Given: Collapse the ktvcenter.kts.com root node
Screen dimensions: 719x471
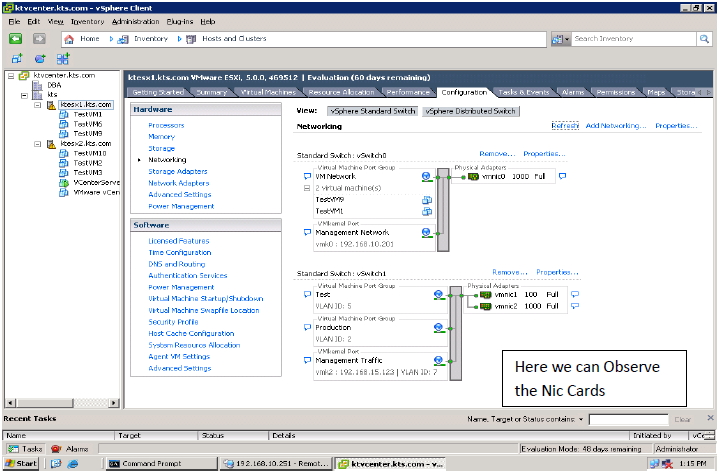Looking at the screenshot, I should click(11, 76).
